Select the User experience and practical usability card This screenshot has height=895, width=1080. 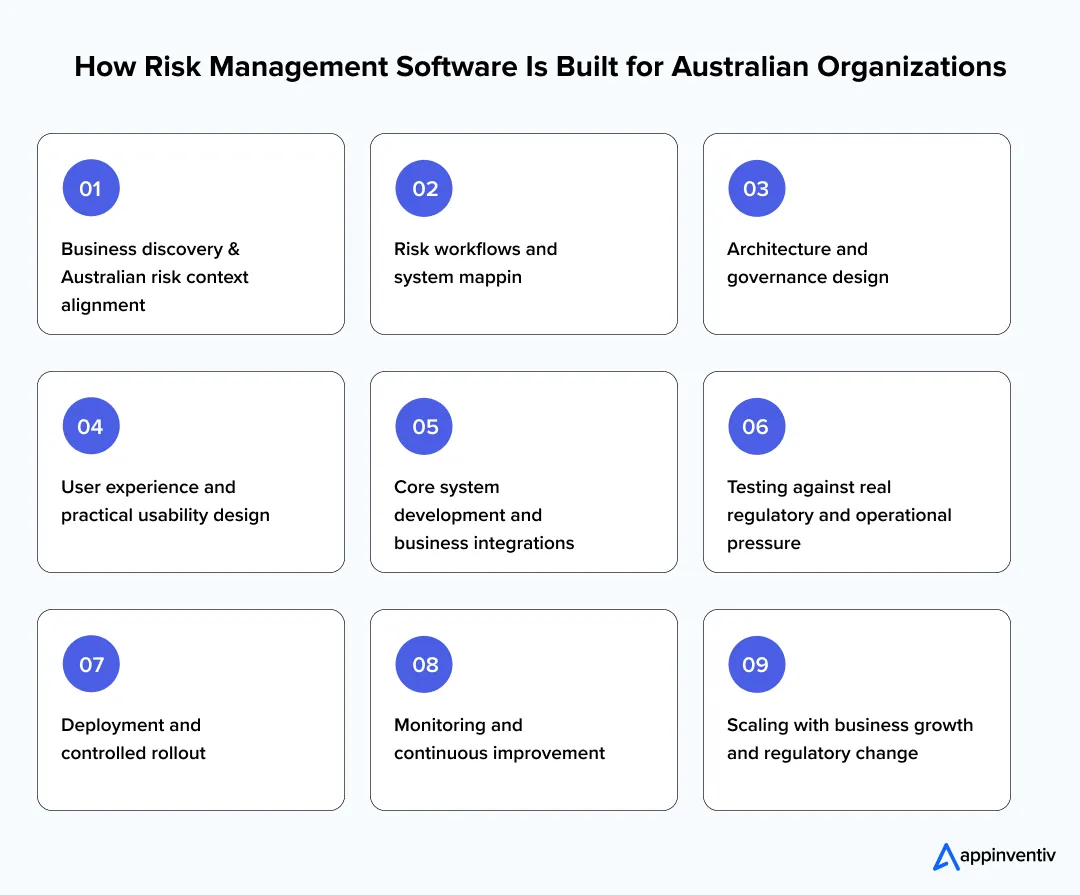click(x=190, y=471)
